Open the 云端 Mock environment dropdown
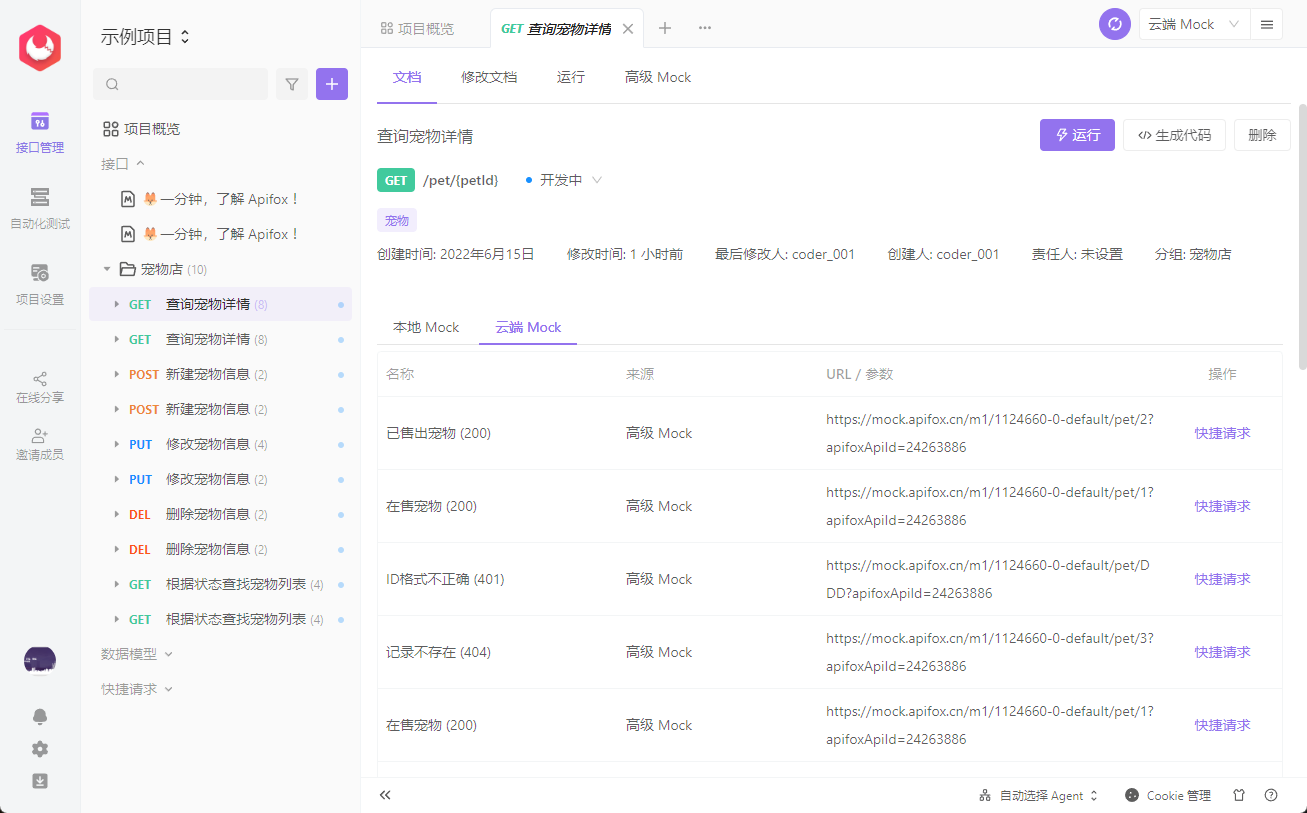The image size is (1307, 813). (x=1194, y=23)
